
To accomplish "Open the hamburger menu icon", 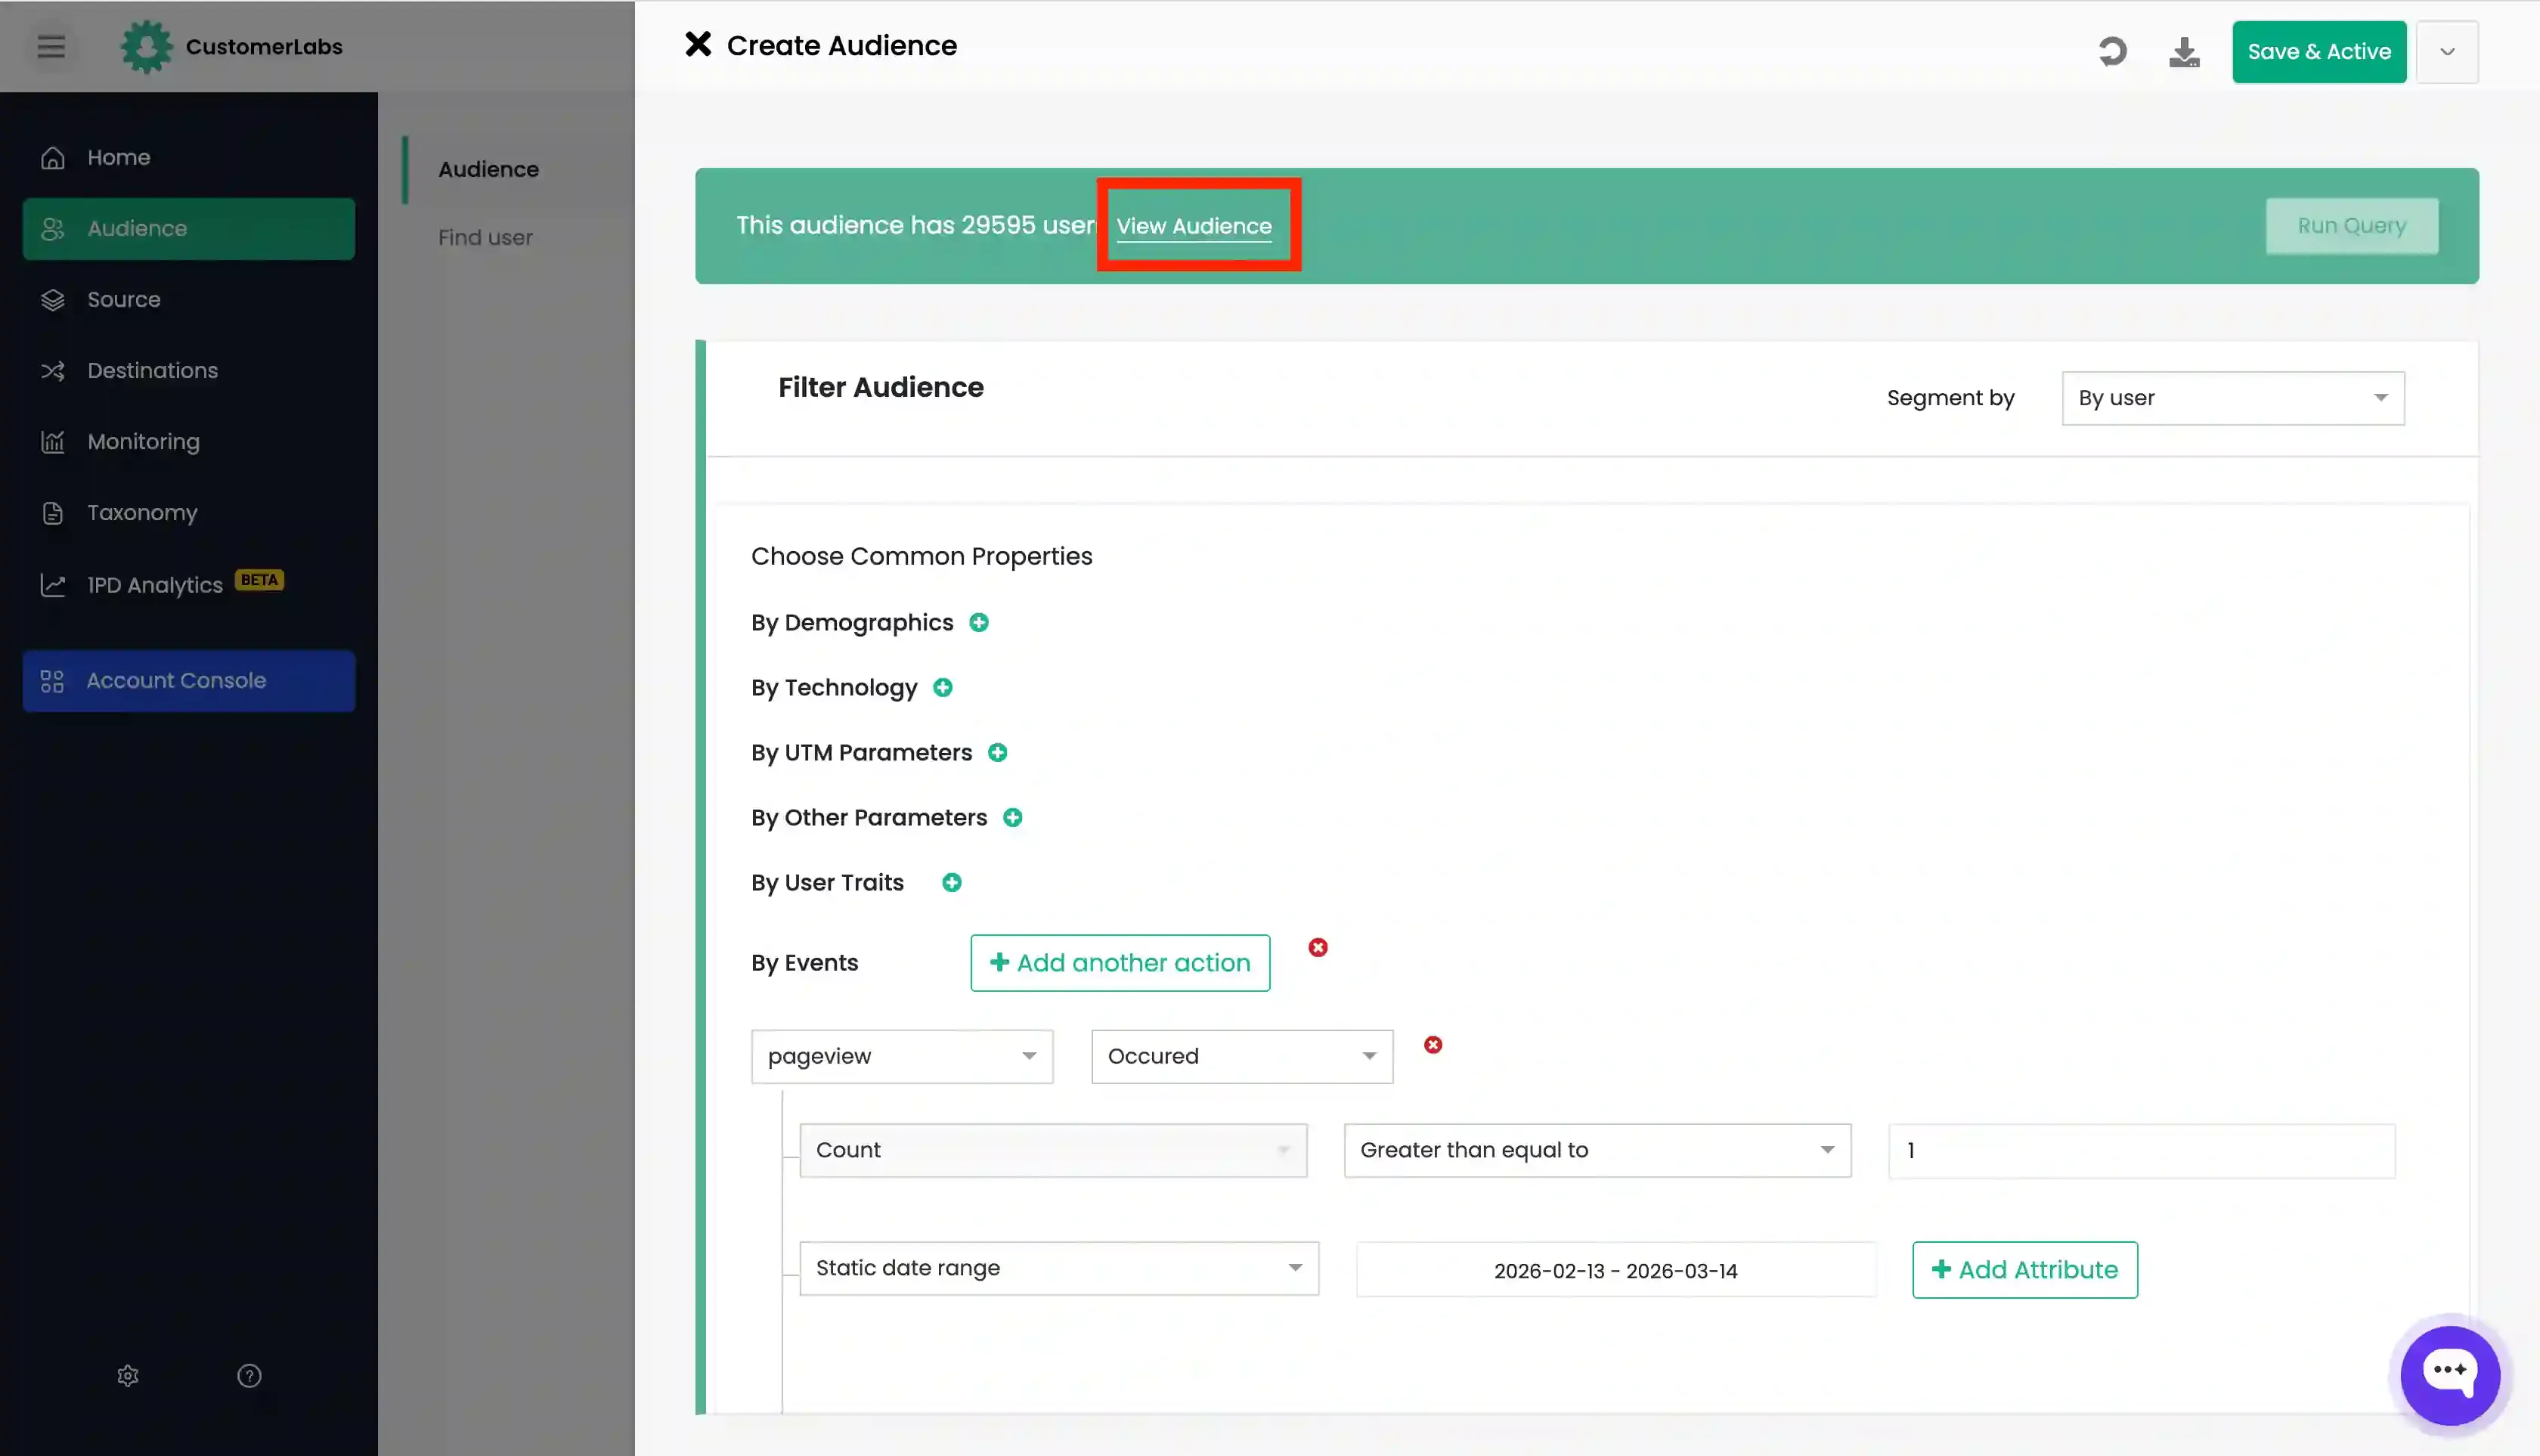I will (51, 46).
